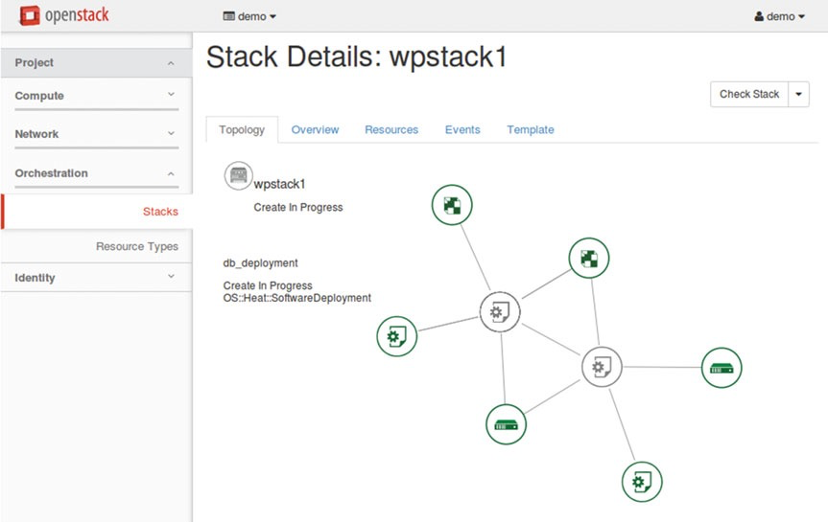Image resolution: width=828 pixels, height=522 pixels.
Task: Click the Check Stack button
Action: tap(749, 94)
